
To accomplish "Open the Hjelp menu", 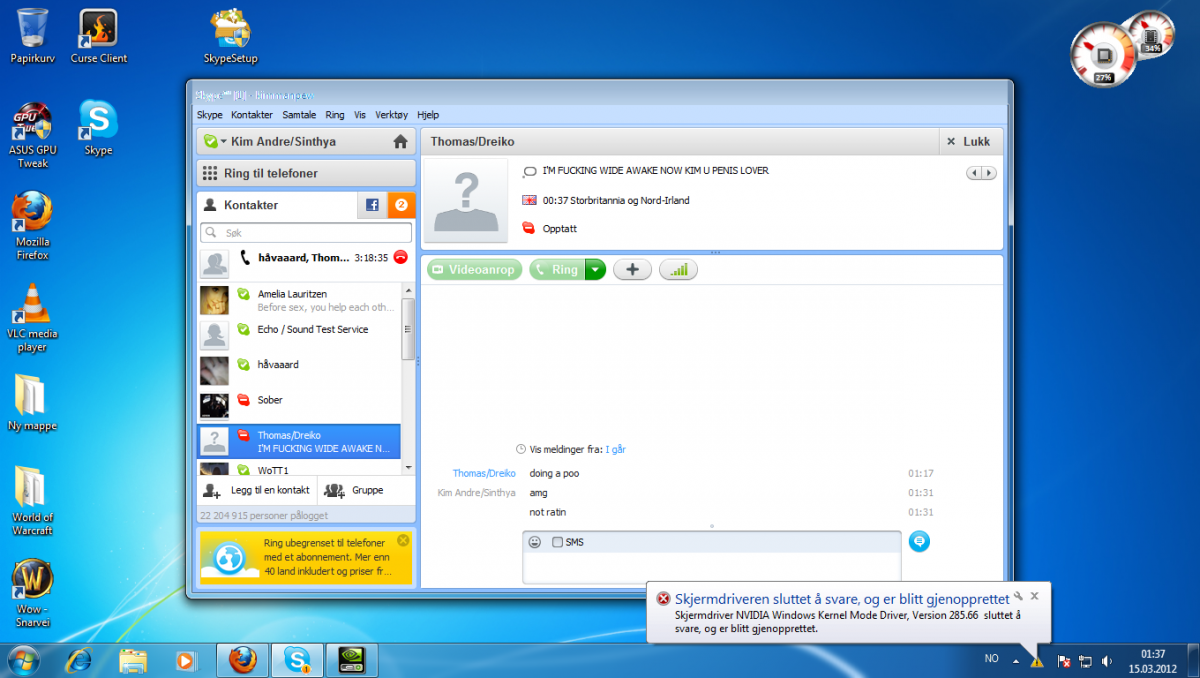I will pyautogui.click(x=428, y=115).
